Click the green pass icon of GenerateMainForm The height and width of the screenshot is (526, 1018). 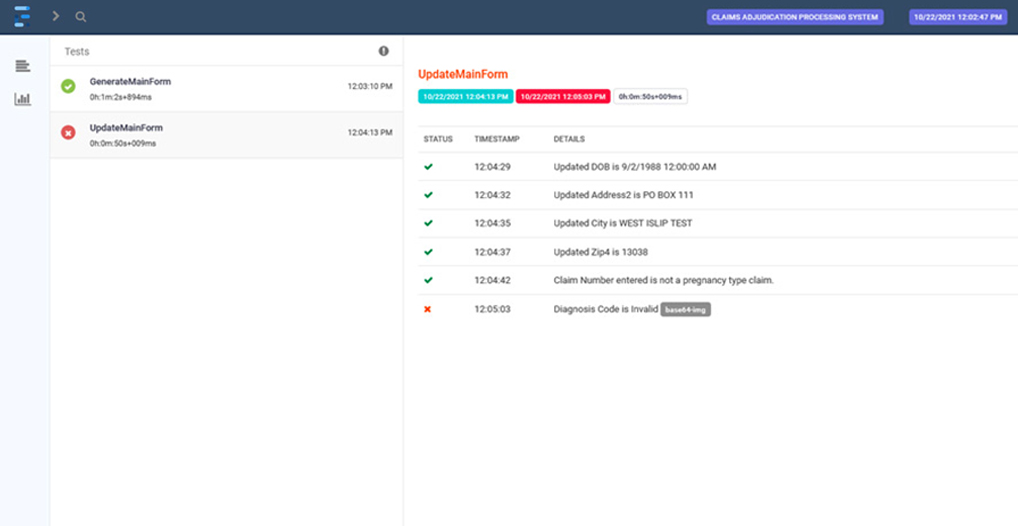(68, 86)
